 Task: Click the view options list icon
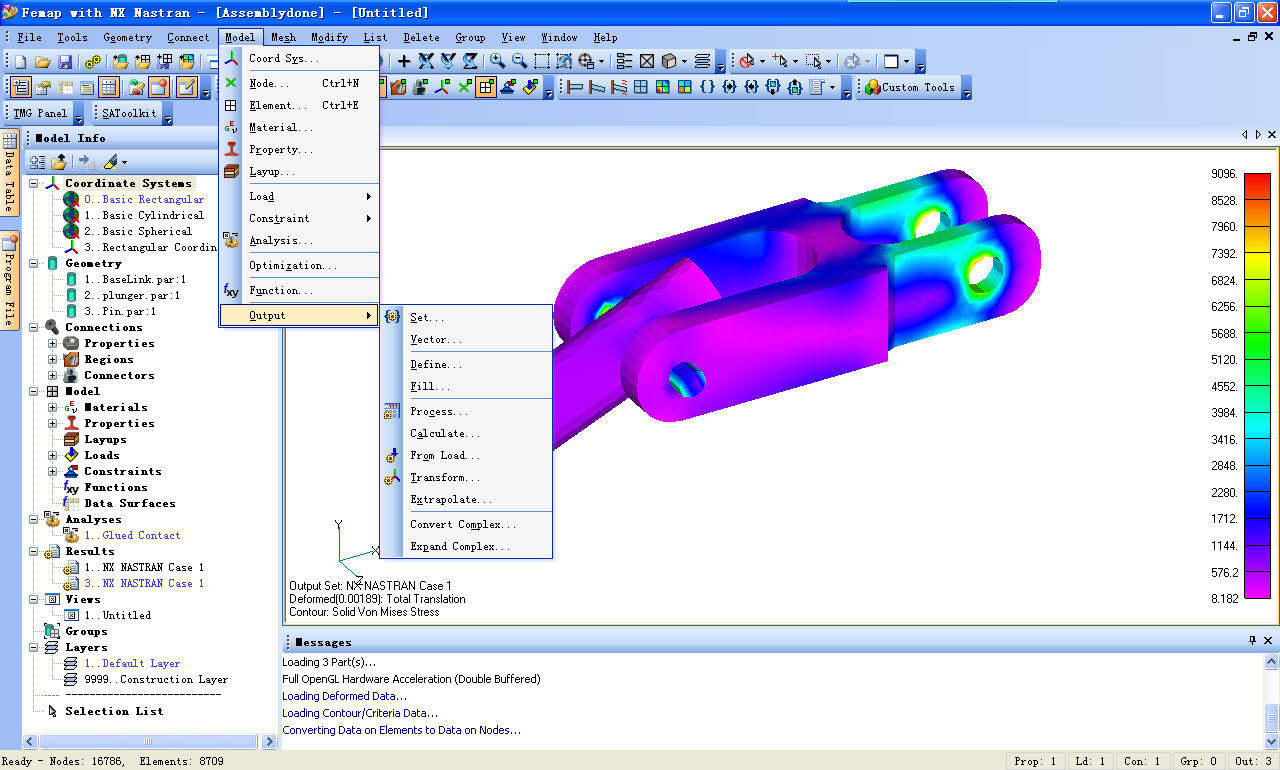pos(624,61)
